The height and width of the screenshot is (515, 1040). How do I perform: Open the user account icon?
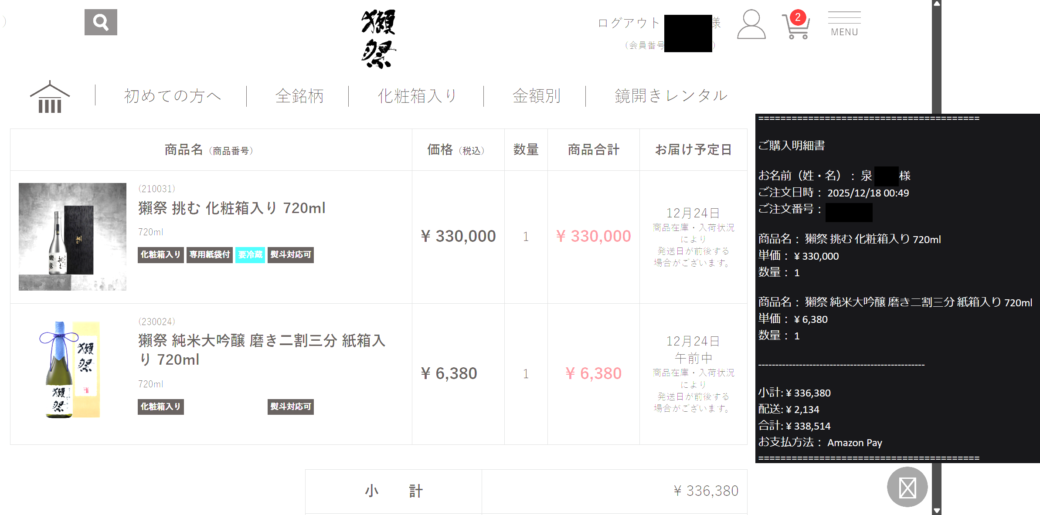point(751,25)
